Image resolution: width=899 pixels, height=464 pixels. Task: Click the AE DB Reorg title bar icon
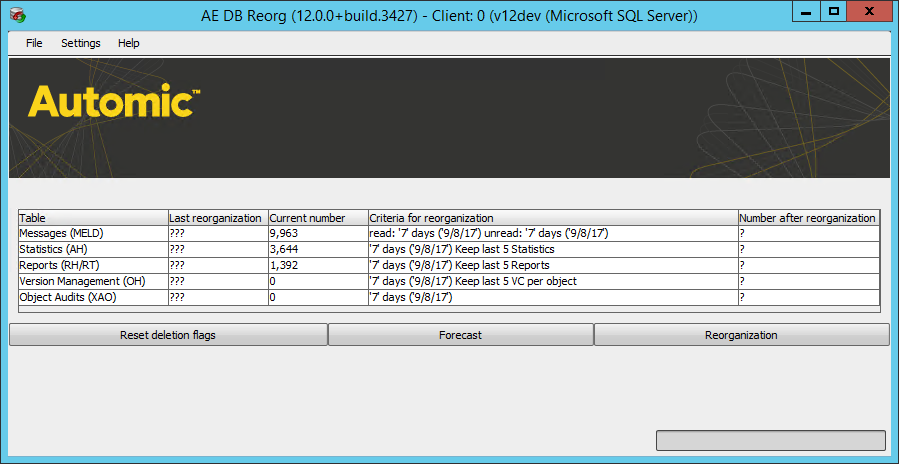click(19, 15)
